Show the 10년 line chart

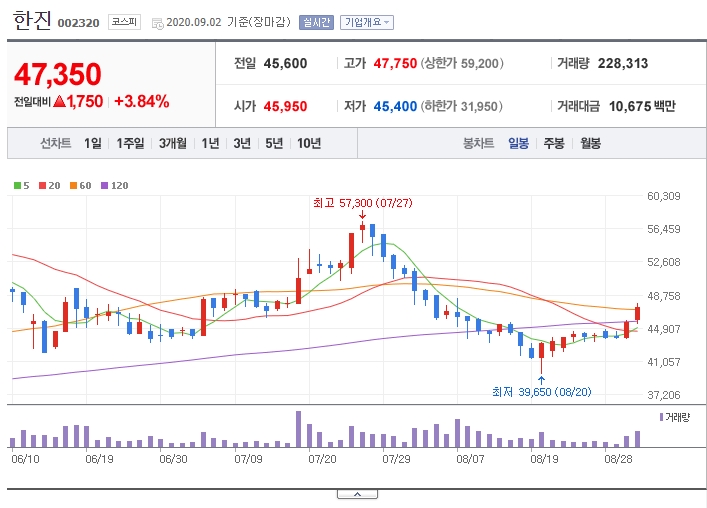309,143
